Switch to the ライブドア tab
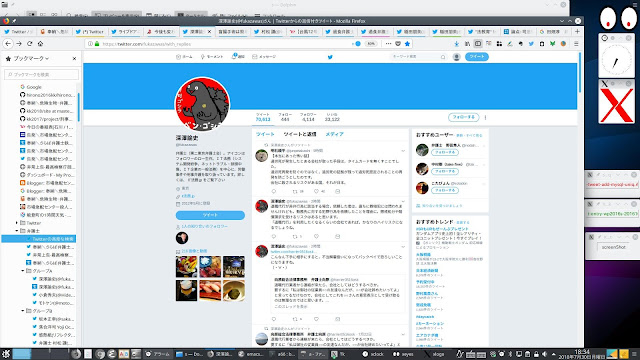 (x=126, y=31)
